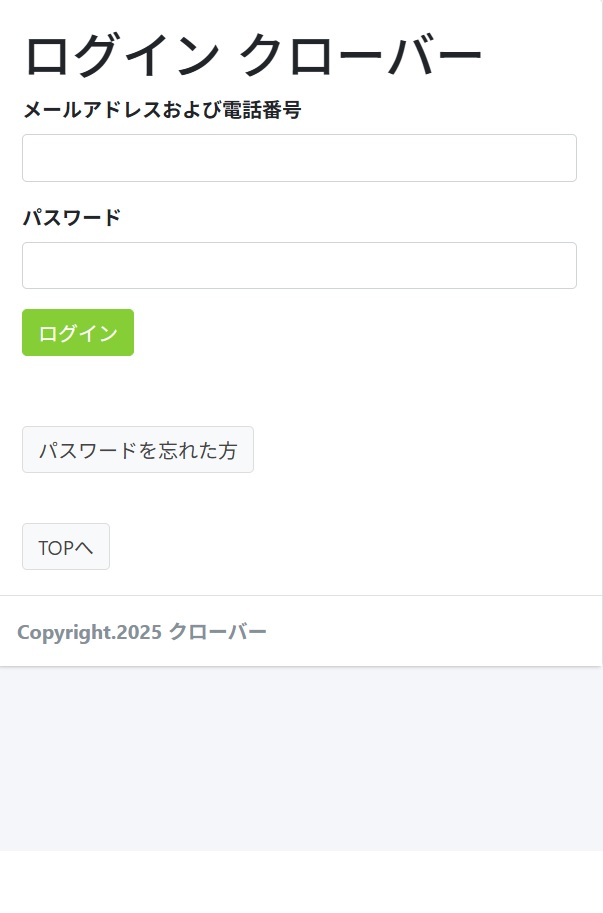Viewport: 603px width, 913px height.
Task: Select the forgot password button
Action: [x=138, y=450]
